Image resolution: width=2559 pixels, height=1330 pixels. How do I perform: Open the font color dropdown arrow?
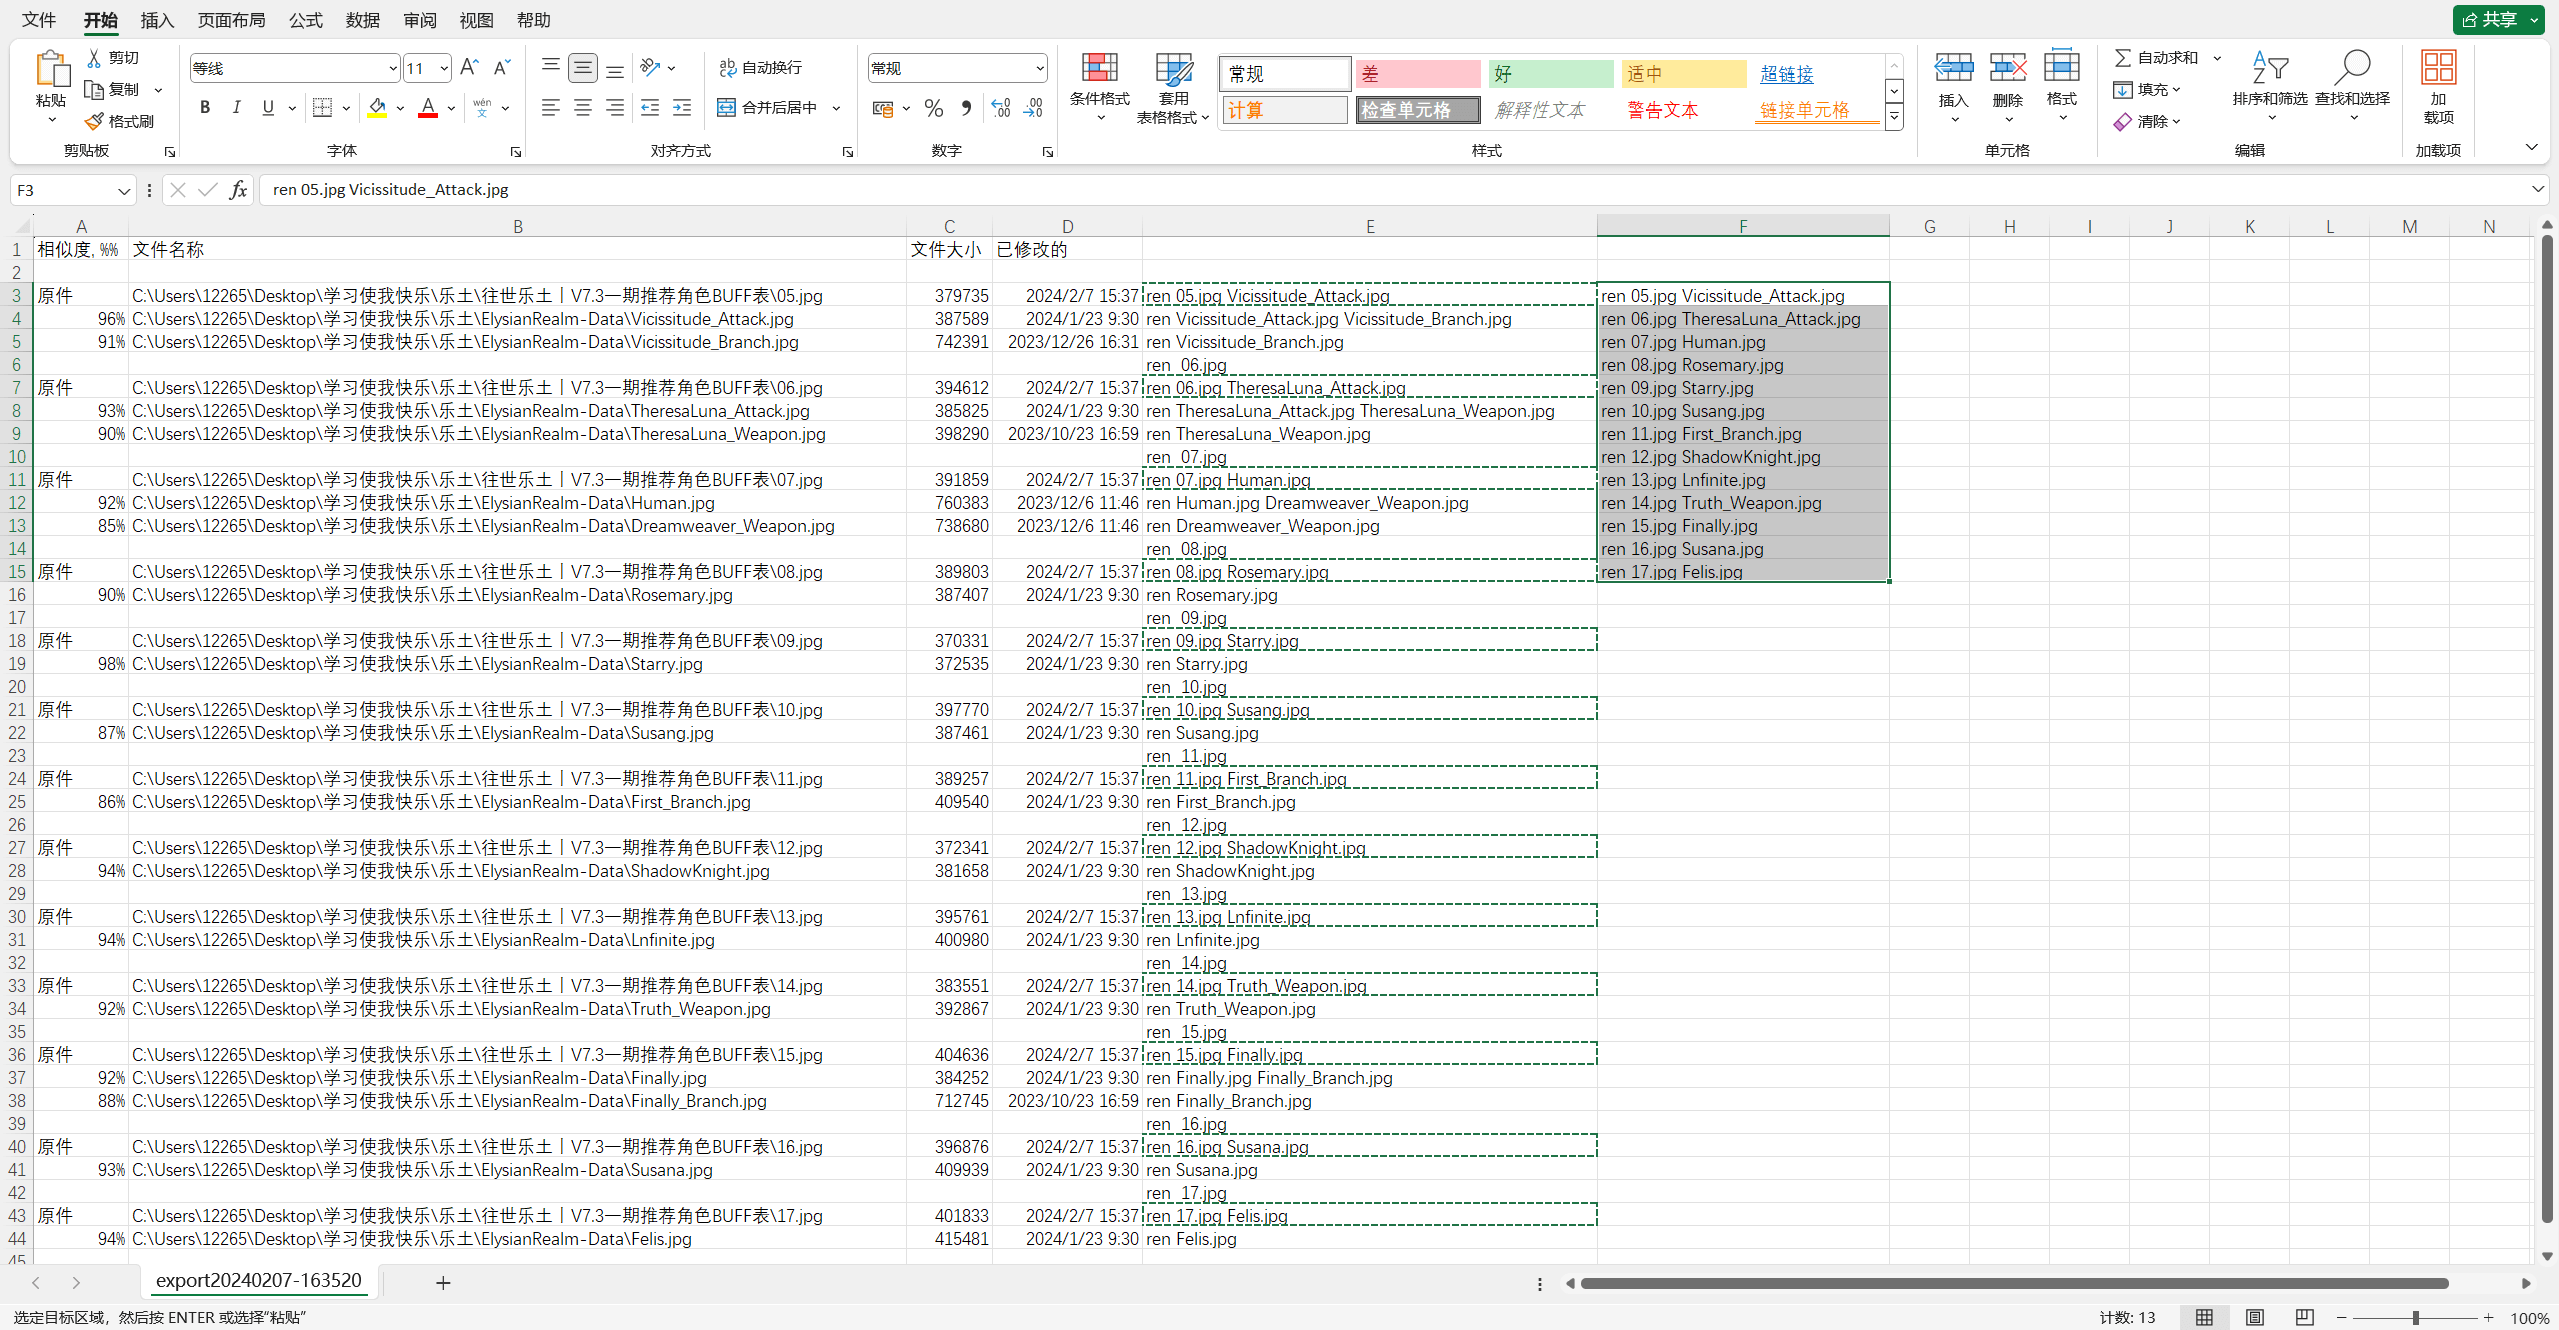(x=451, y=108)
